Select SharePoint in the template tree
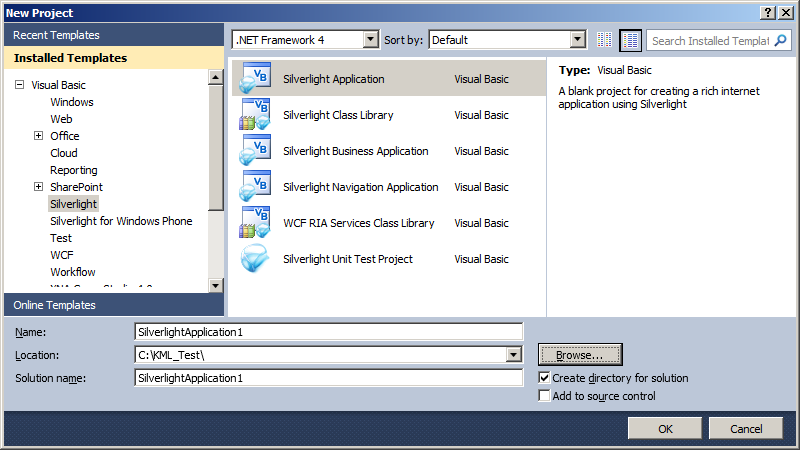This screenshot has width=800, height=450. click(x=77, y=187)
